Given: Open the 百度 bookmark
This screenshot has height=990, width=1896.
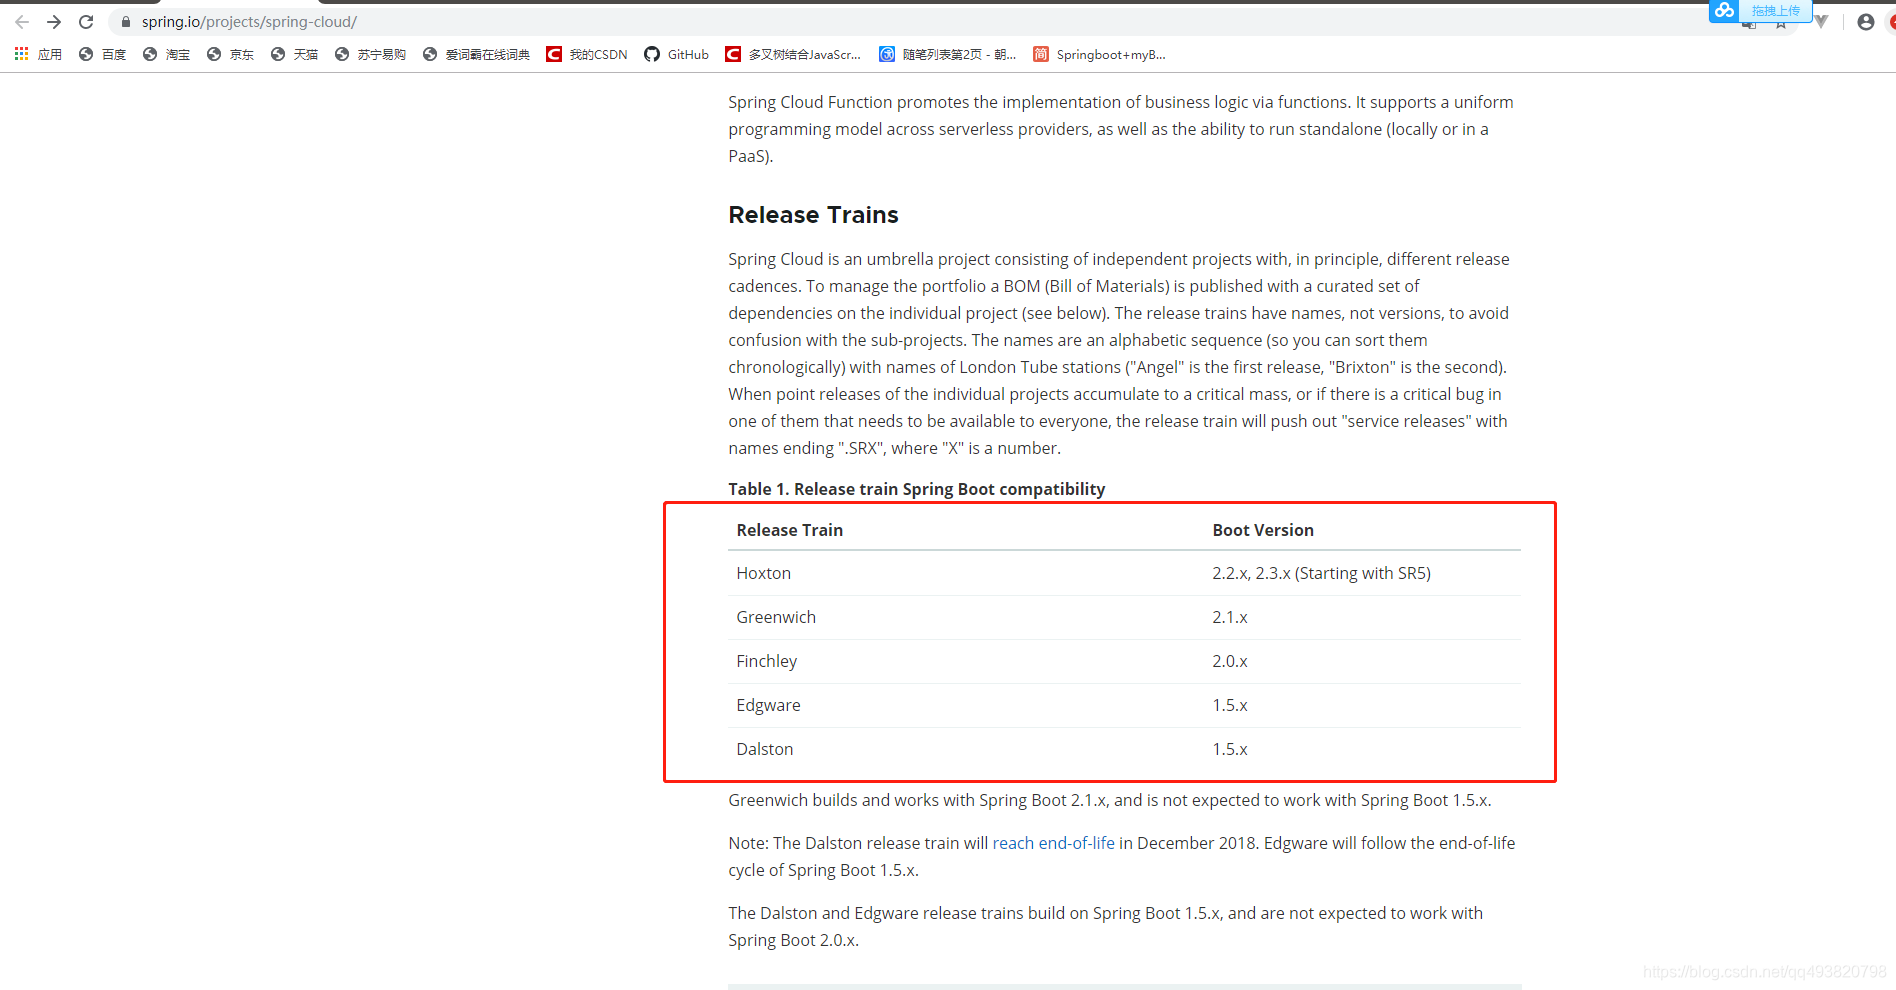Looking at the screenshot, I should (x=103, y=54).
